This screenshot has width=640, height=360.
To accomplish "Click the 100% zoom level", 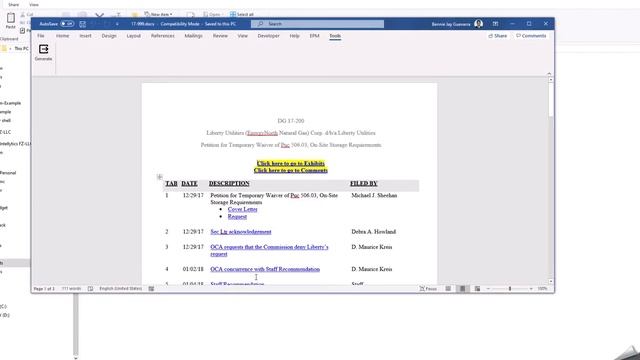I will pyautogui.click(x=542, y=289).
